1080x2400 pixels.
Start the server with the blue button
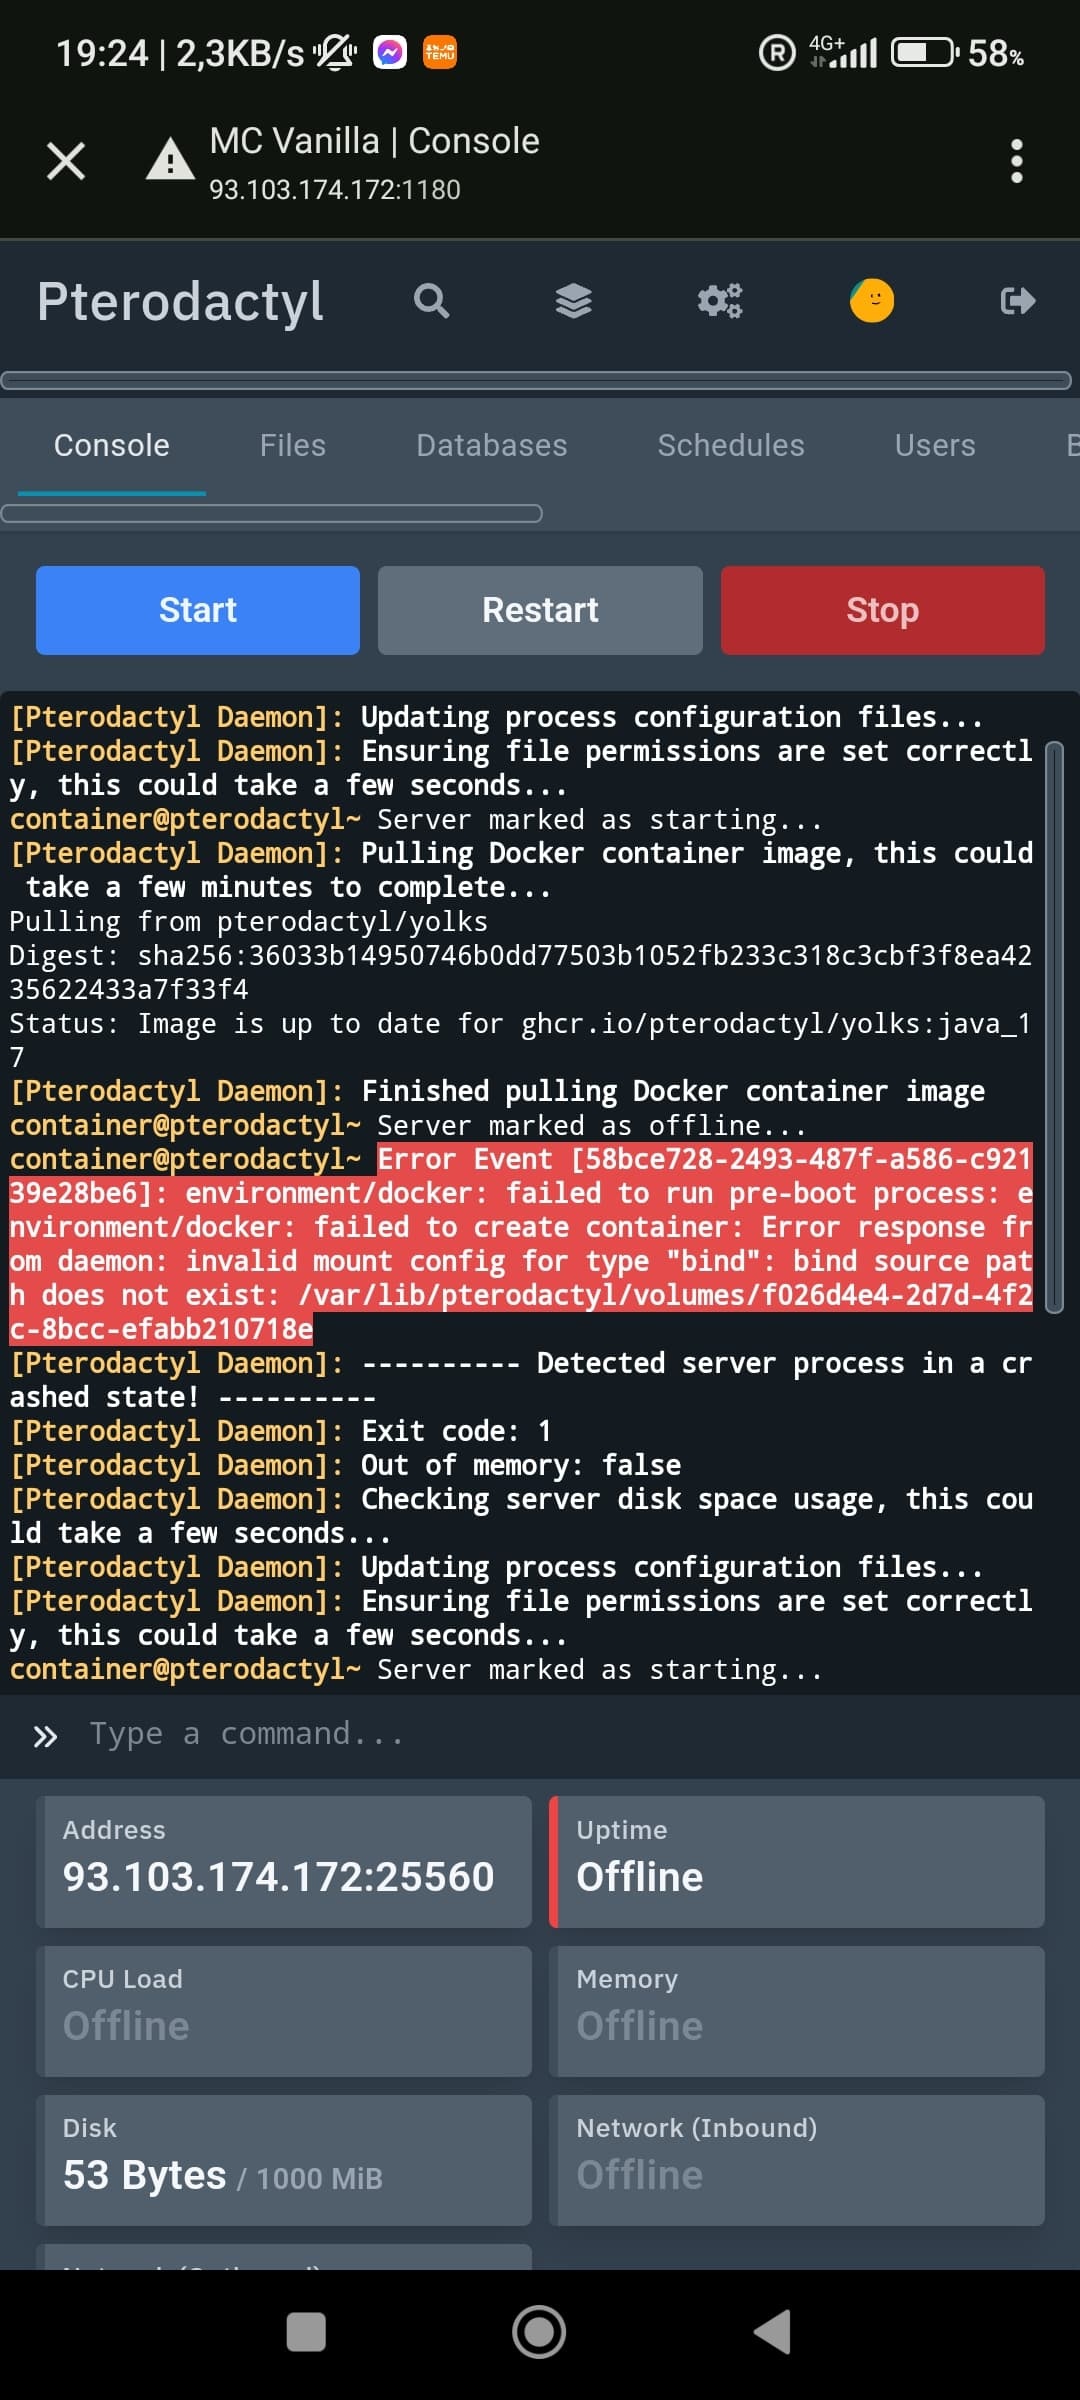(x=198, y=611)
